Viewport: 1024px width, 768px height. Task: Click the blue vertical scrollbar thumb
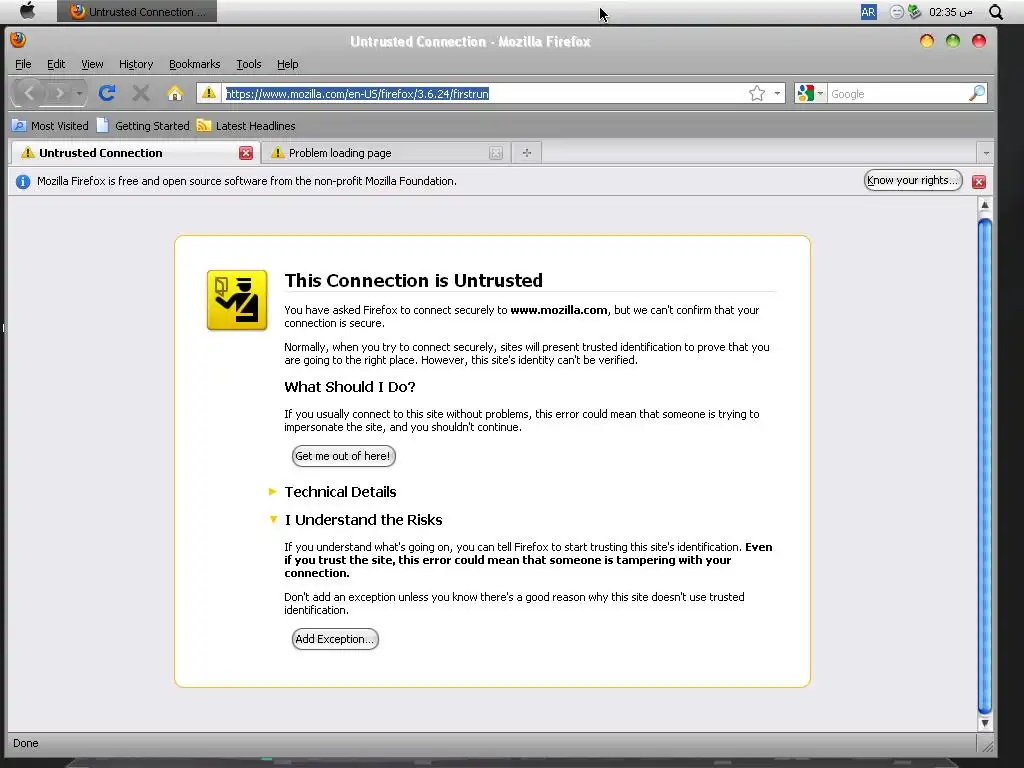985,465
